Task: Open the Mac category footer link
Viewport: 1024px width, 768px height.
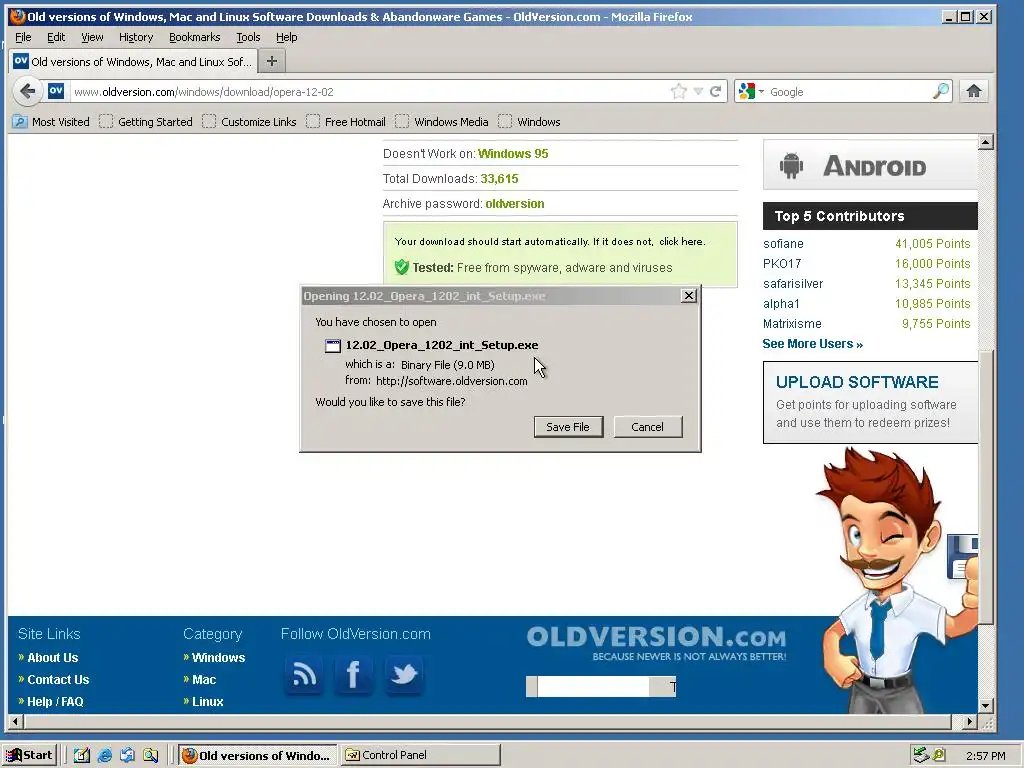Action: tap(204, 680)
